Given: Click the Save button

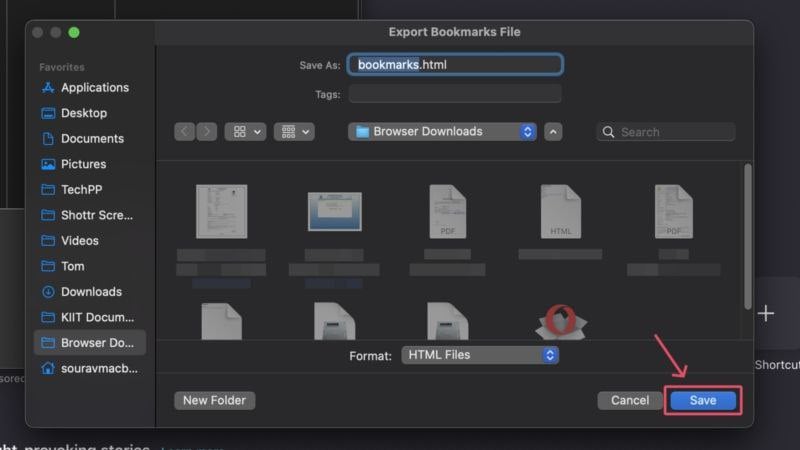Looking at the screenshot, I should (703, 401).
